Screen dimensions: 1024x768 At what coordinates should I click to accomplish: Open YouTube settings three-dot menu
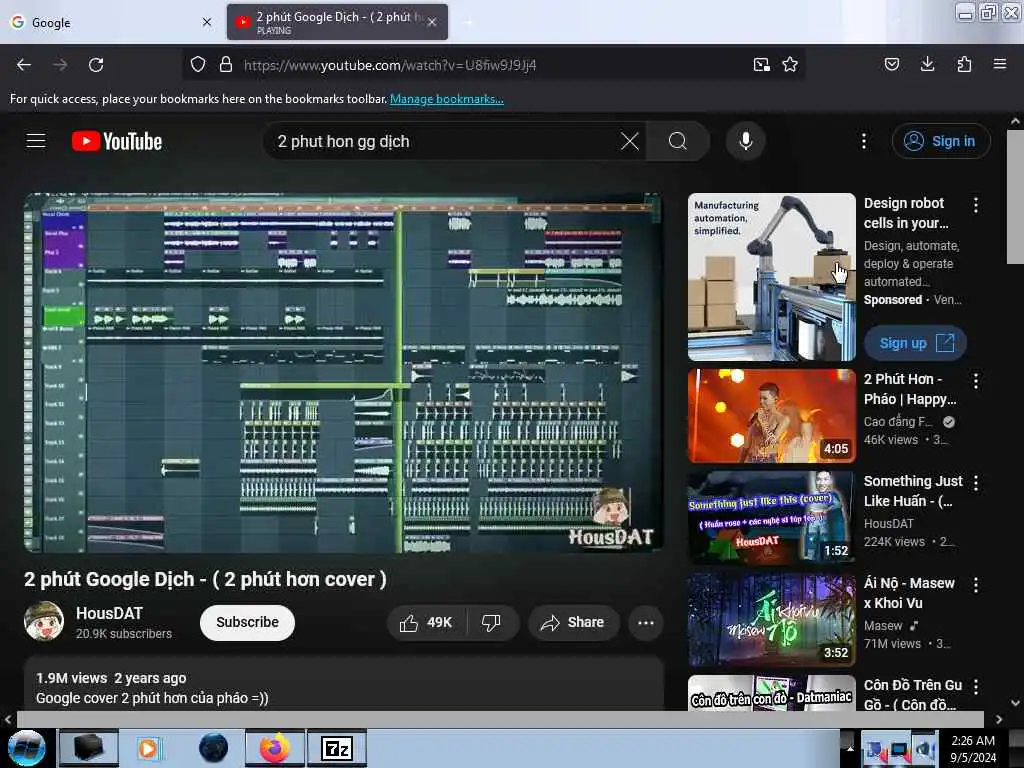[x=863, y=141]
